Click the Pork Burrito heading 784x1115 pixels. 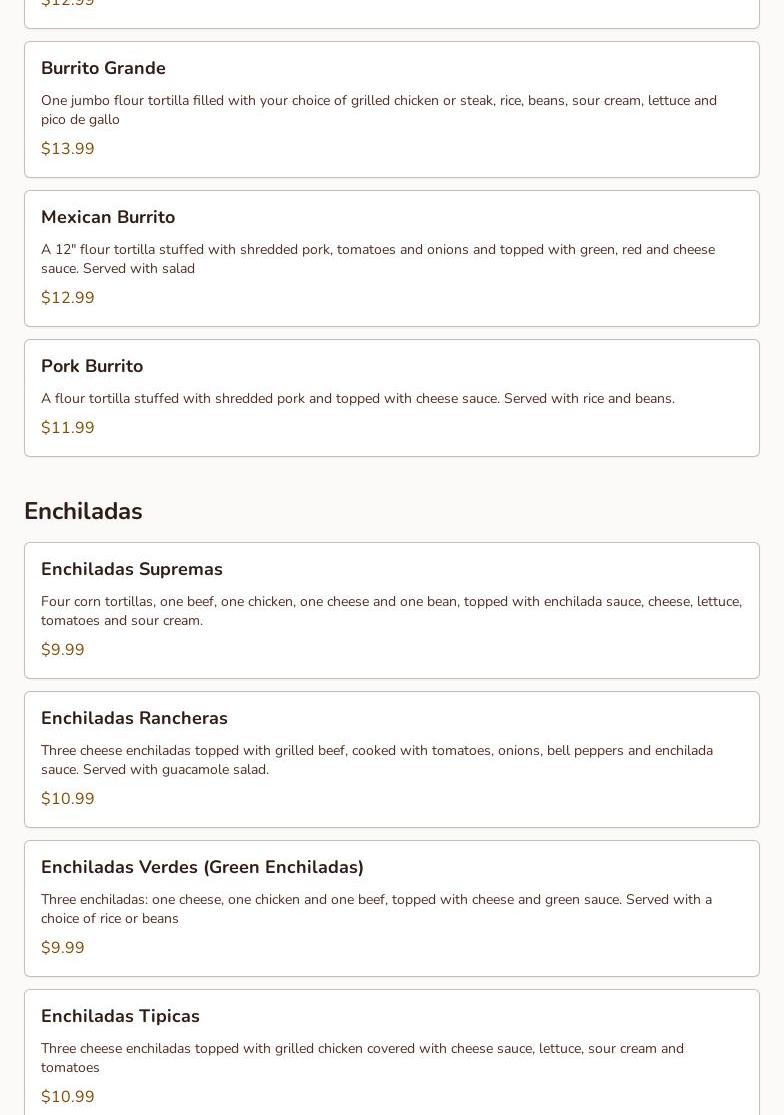tap(92, 366)
